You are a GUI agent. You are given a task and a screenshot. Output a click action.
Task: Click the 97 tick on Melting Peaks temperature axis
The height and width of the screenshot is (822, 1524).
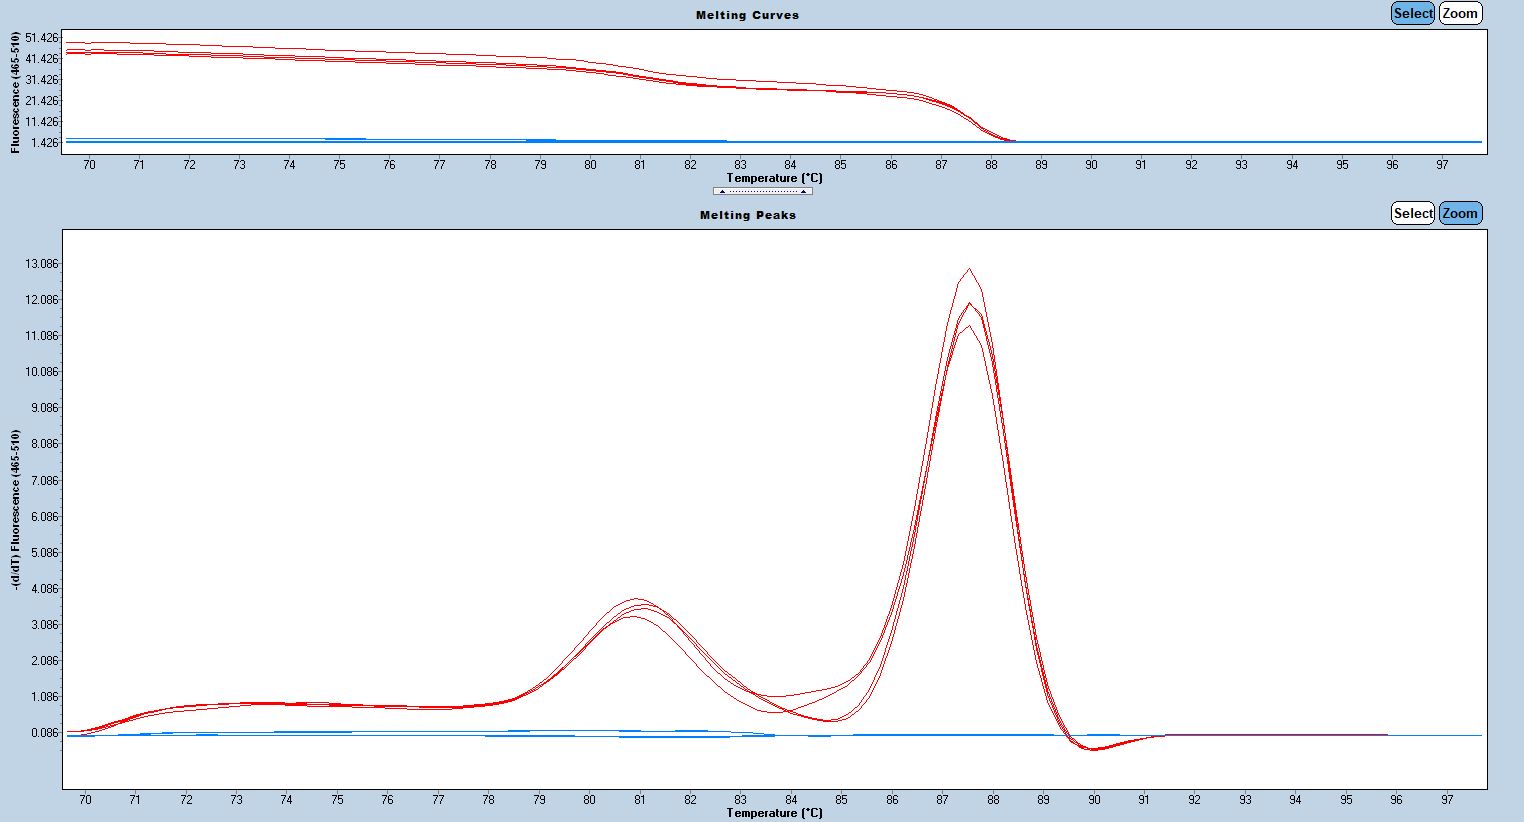pyautogui.click(x=1447, y=800)
